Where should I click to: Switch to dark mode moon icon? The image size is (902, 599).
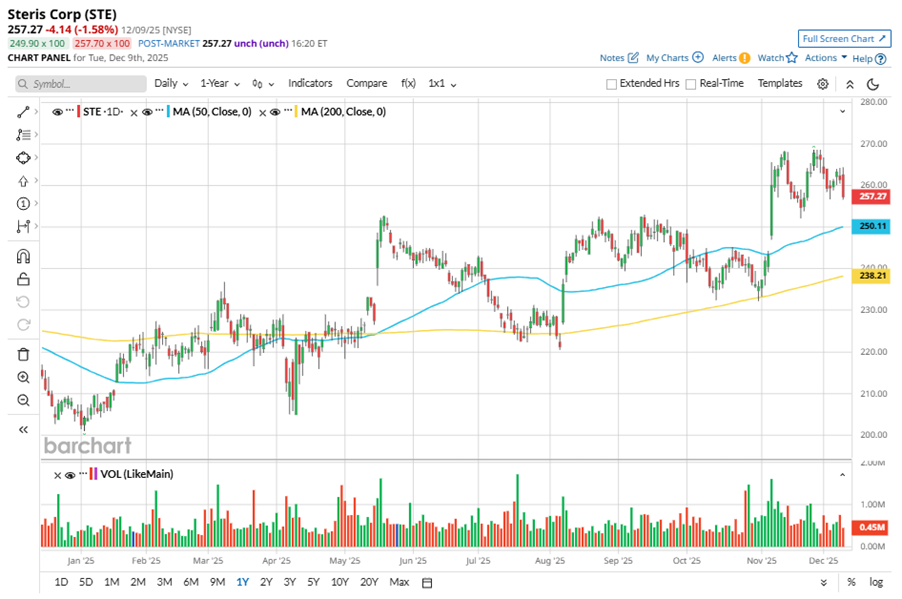(873, 84)
